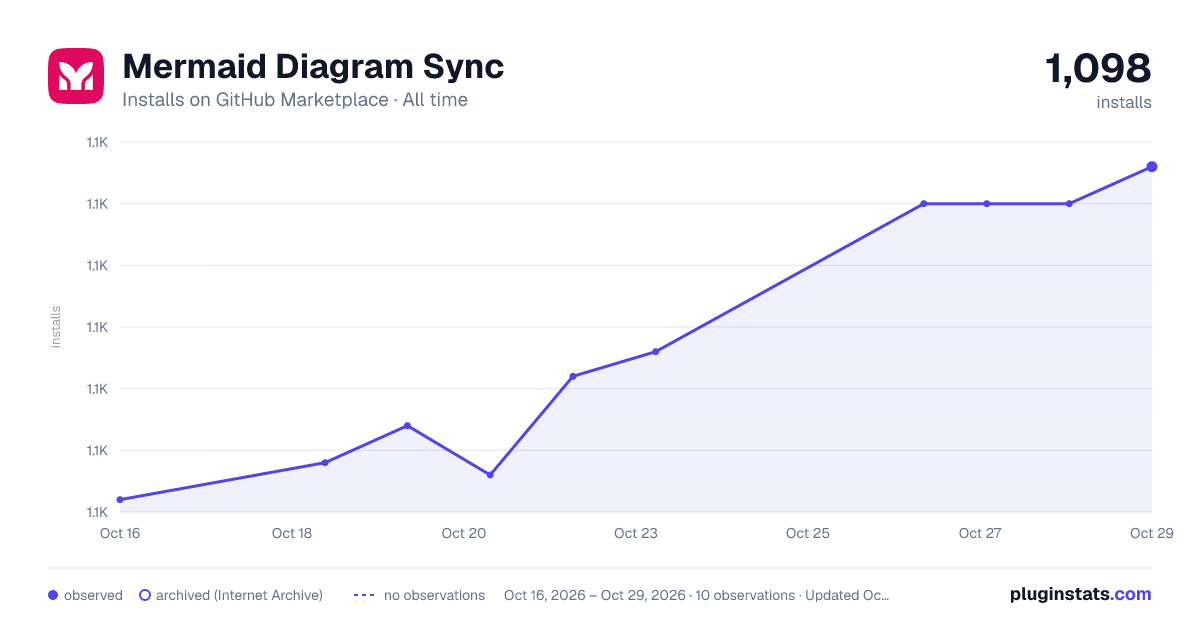Click the Oct 27 axis label
This screenshot has height=630, width=1200.
980,533
